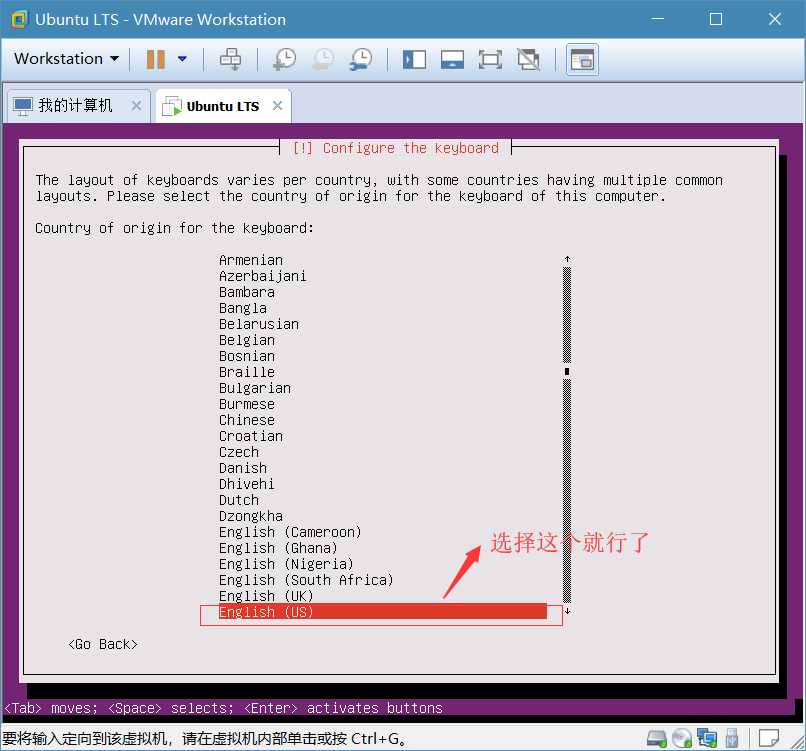Click the hard disk status icon
The width and height of the screenshot is (806, 751).
click(x=657, y=739)
